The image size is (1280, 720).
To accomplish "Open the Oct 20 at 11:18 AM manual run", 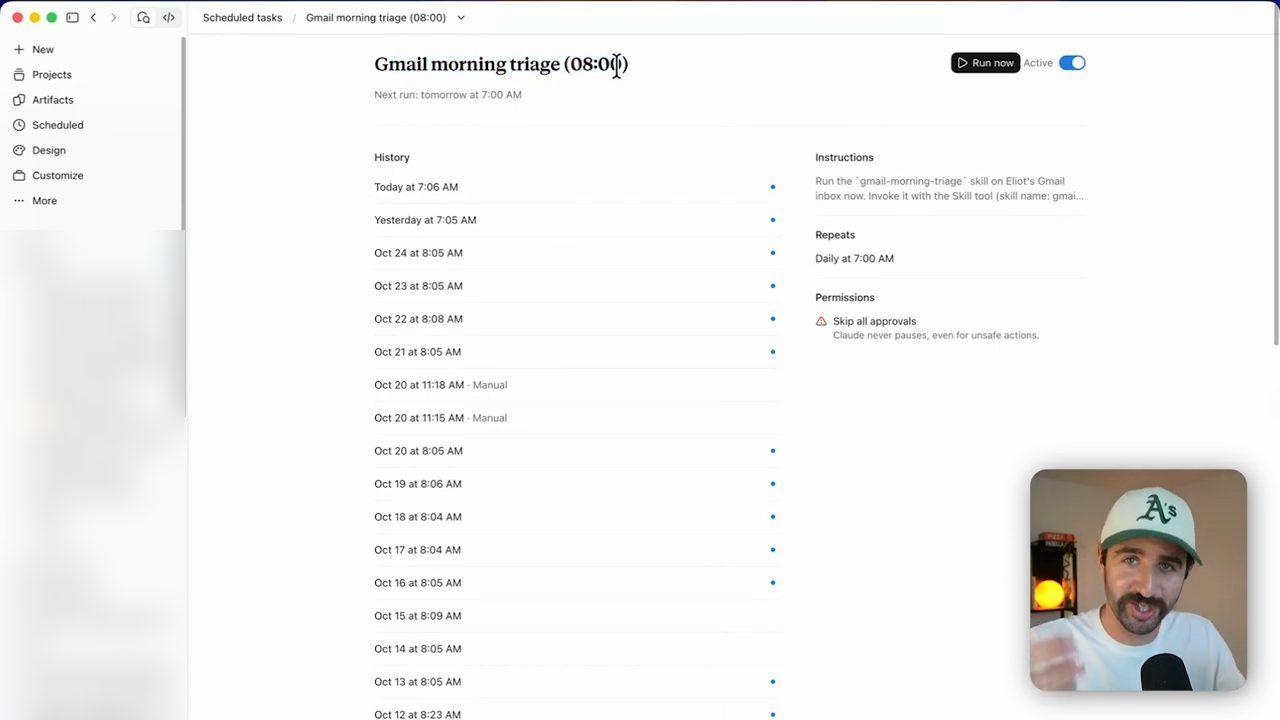I will tap(577, 385).
